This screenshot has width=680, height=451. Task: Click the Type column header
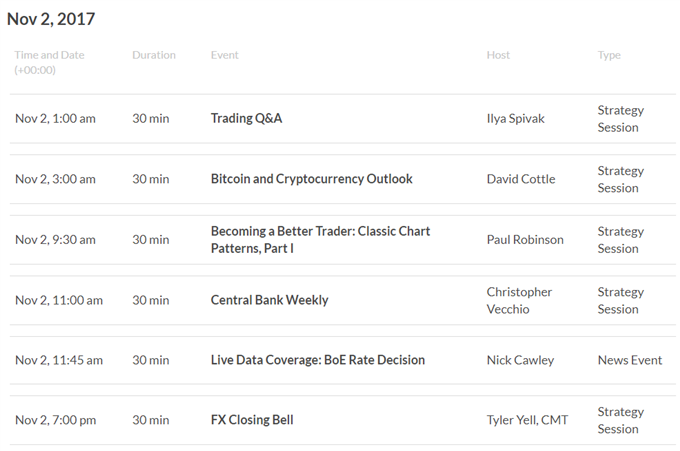point(609,56)
